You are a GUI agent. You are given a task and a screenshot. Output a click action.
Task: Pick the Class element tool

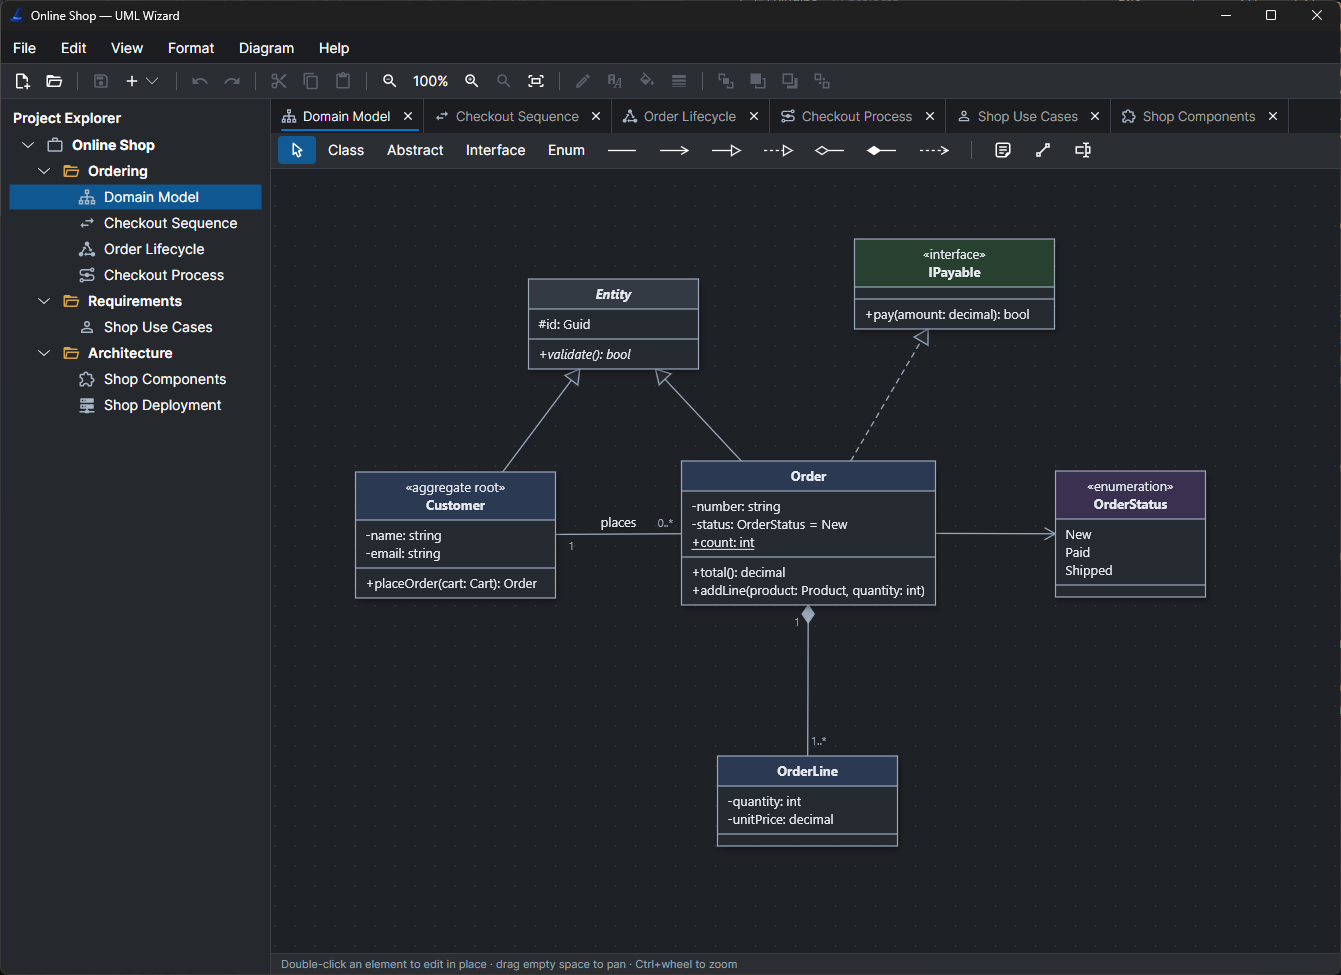point(346,150)
